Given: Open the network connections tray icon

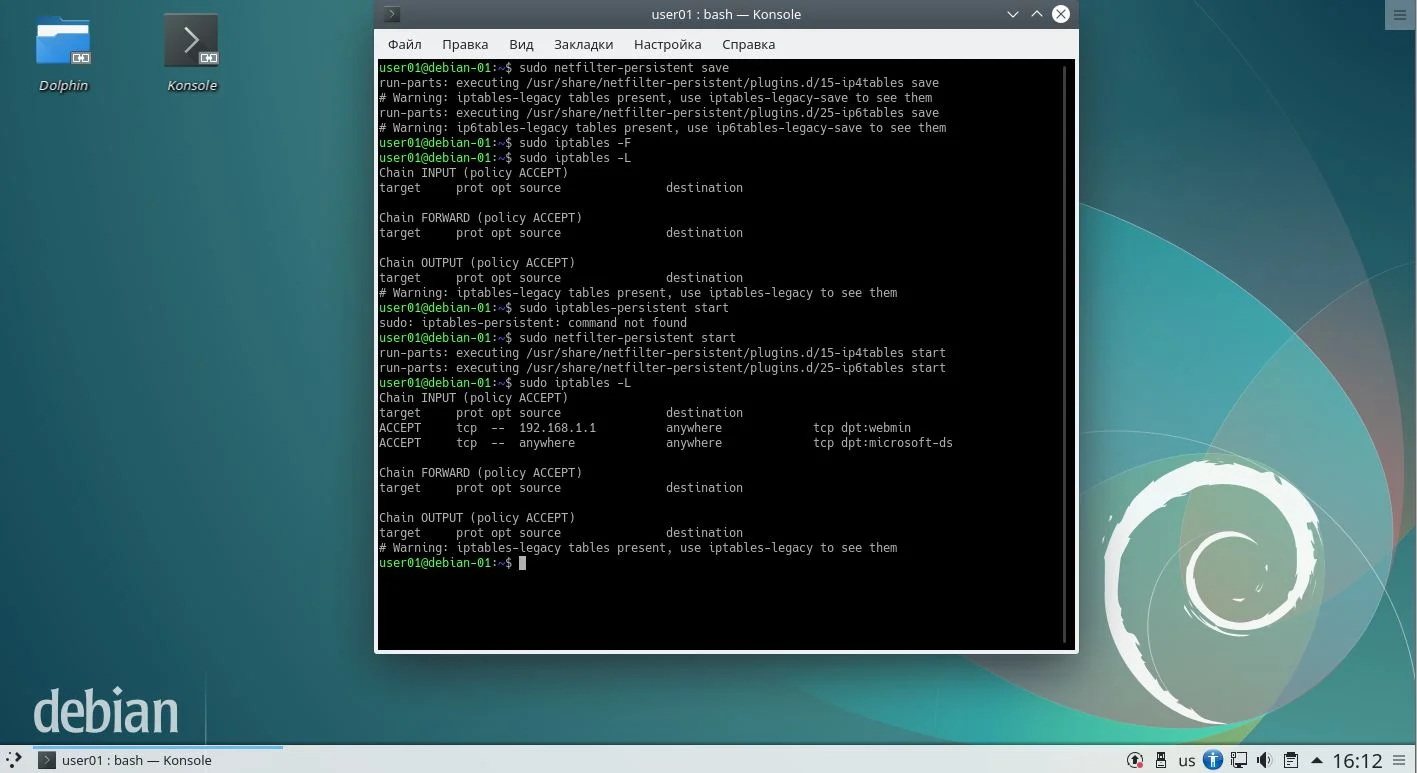Looking at the screenshot, I should pos(1238,761).
